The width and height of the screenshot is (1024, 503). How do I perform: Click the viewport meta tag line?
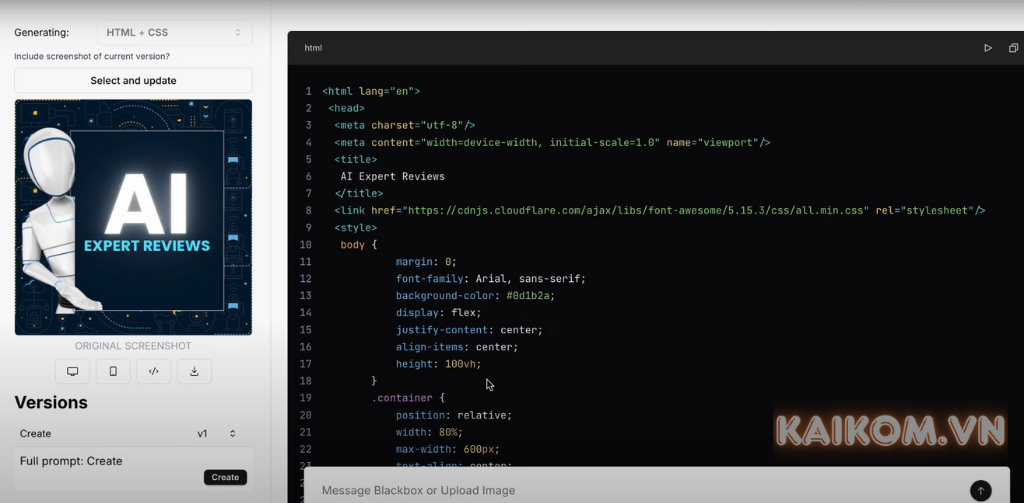(x=552, y=142)
